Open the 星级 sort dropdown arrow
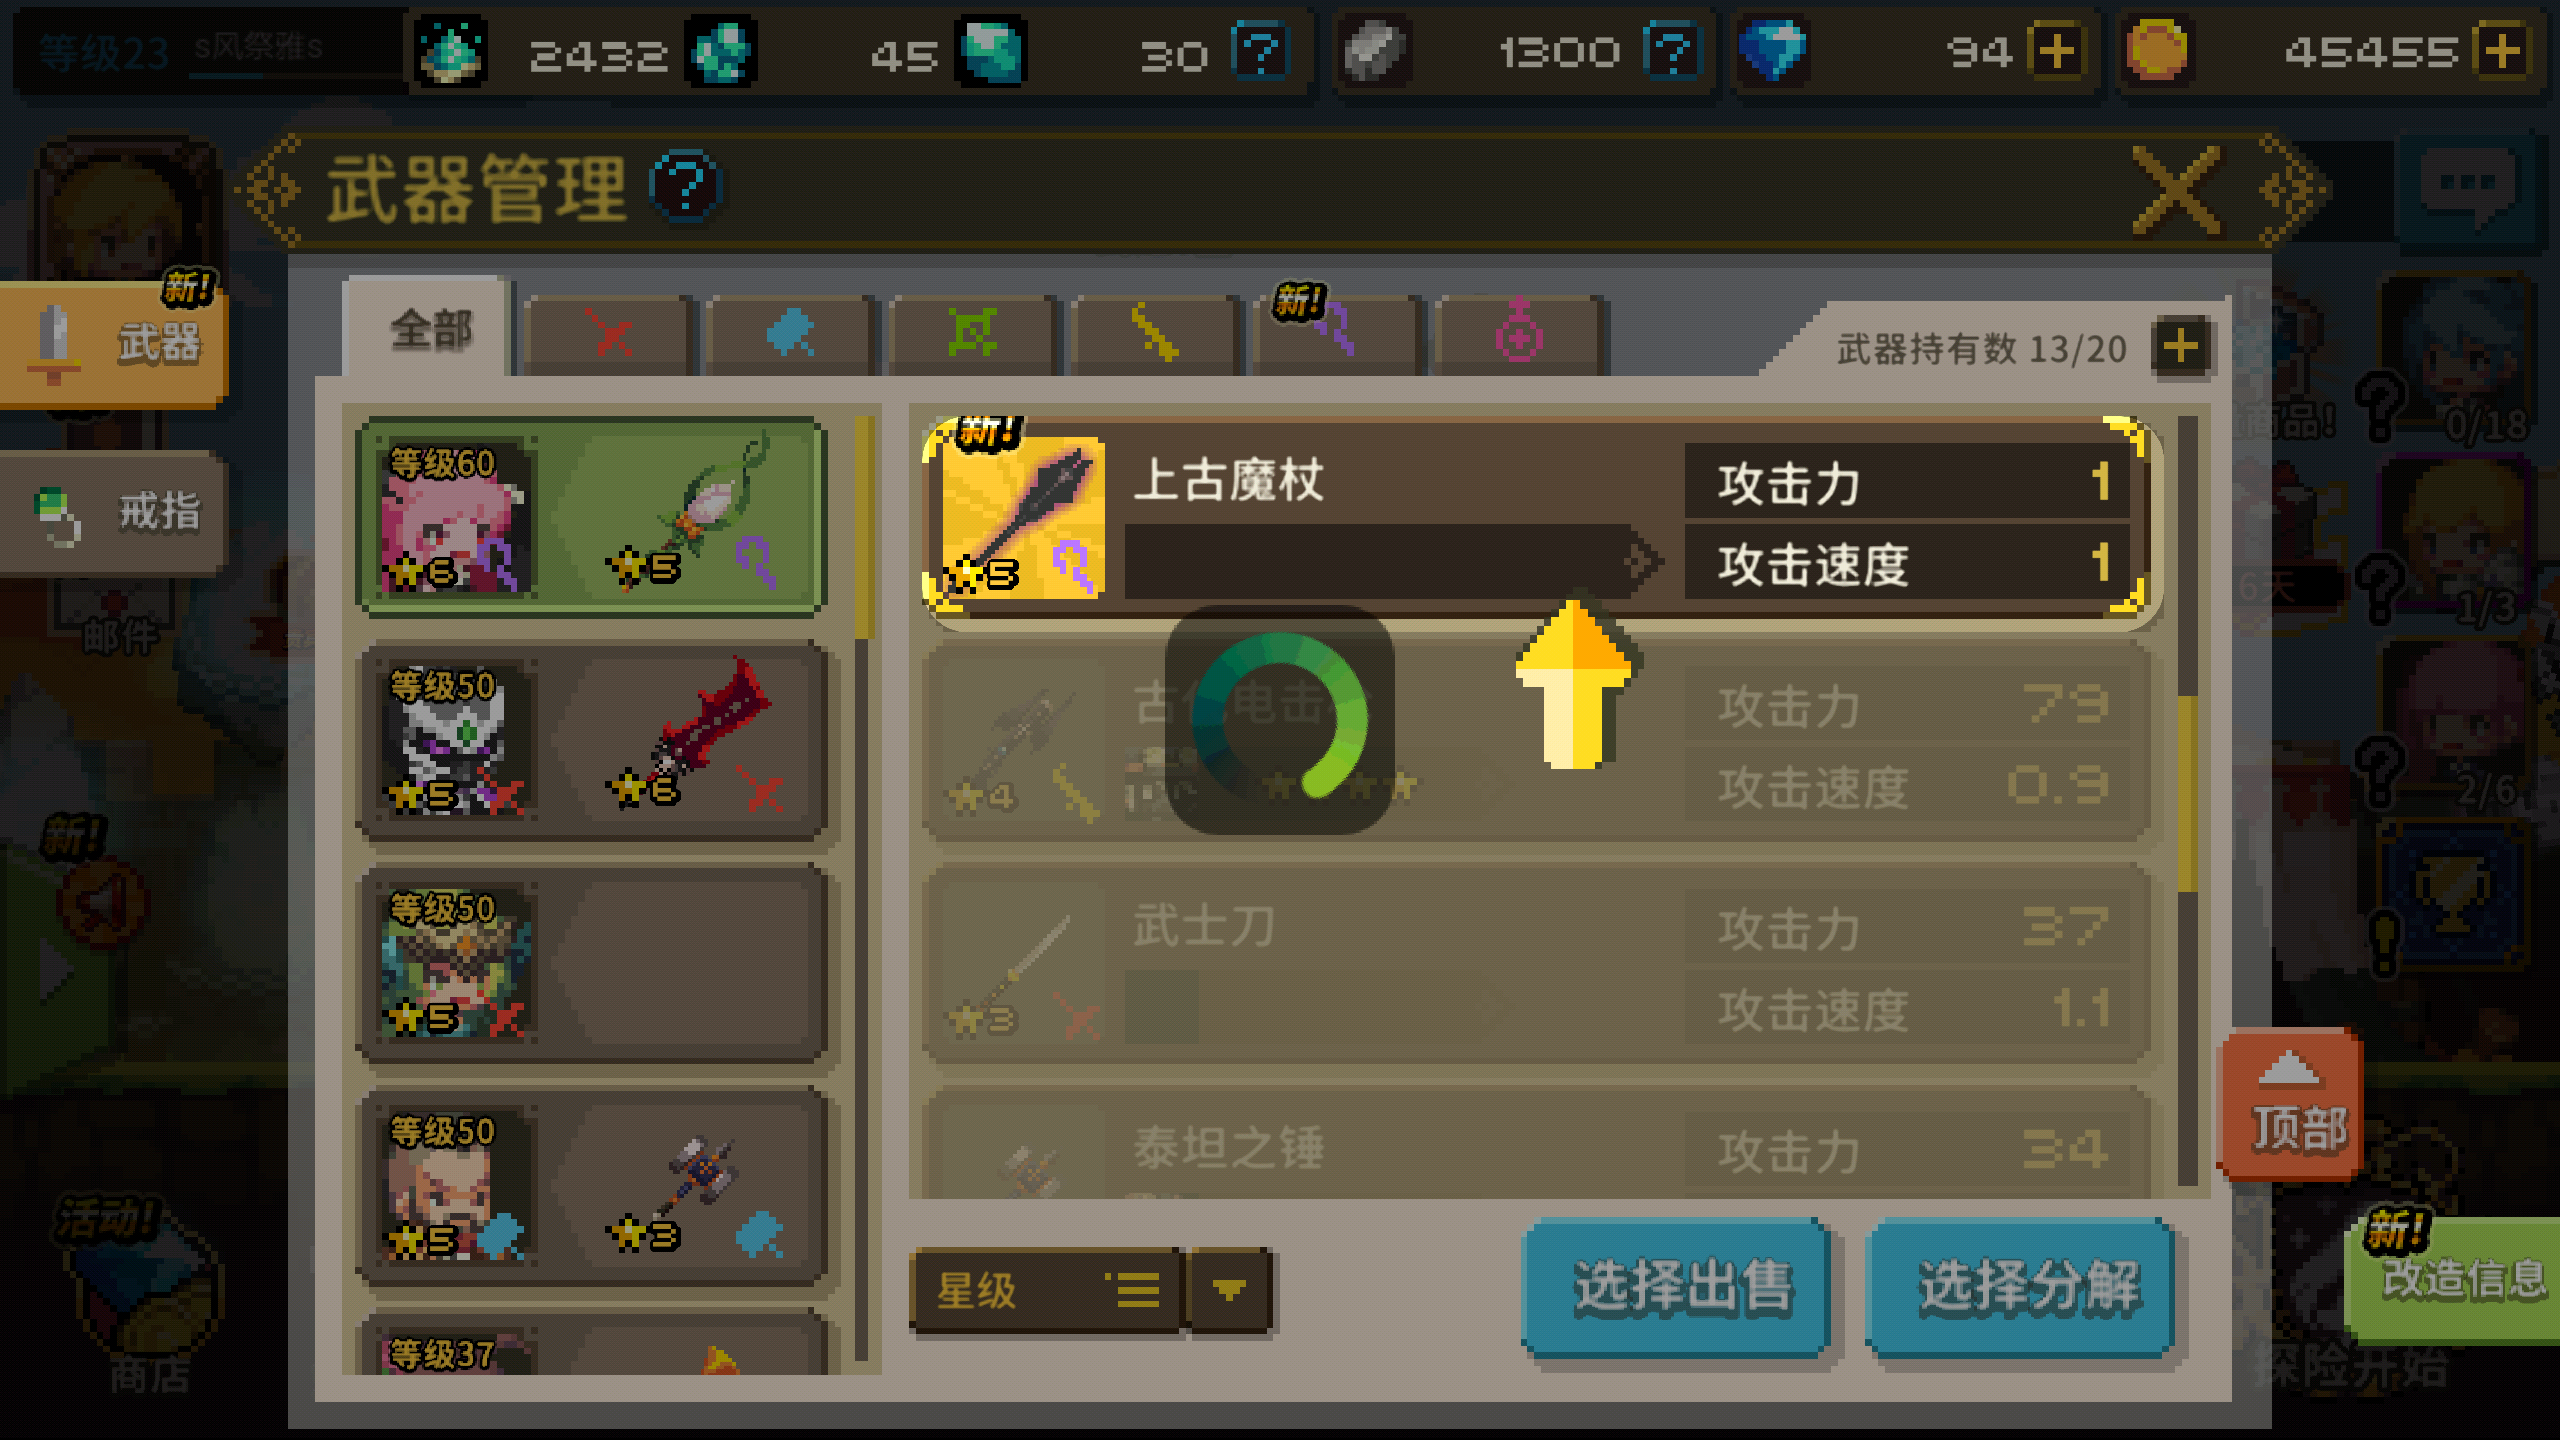Image resolution: width=2560 pixels, height=1440 pixels. tap(1229, 1290)
